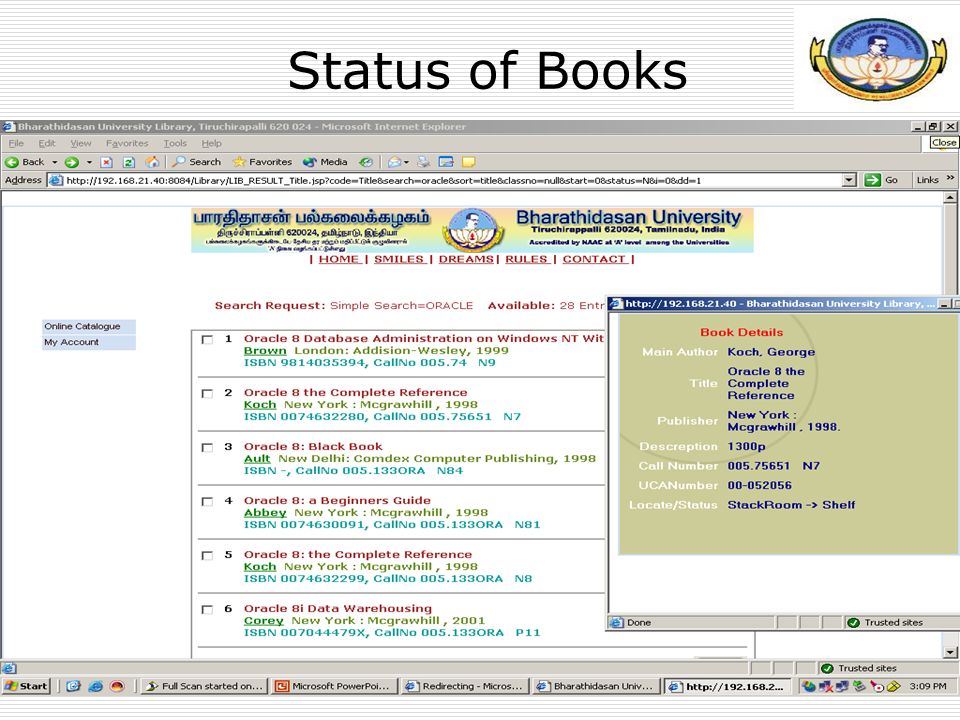960x720 pixels.
Task: Open the My Account sidebar item
Action: tap(89, 342)
